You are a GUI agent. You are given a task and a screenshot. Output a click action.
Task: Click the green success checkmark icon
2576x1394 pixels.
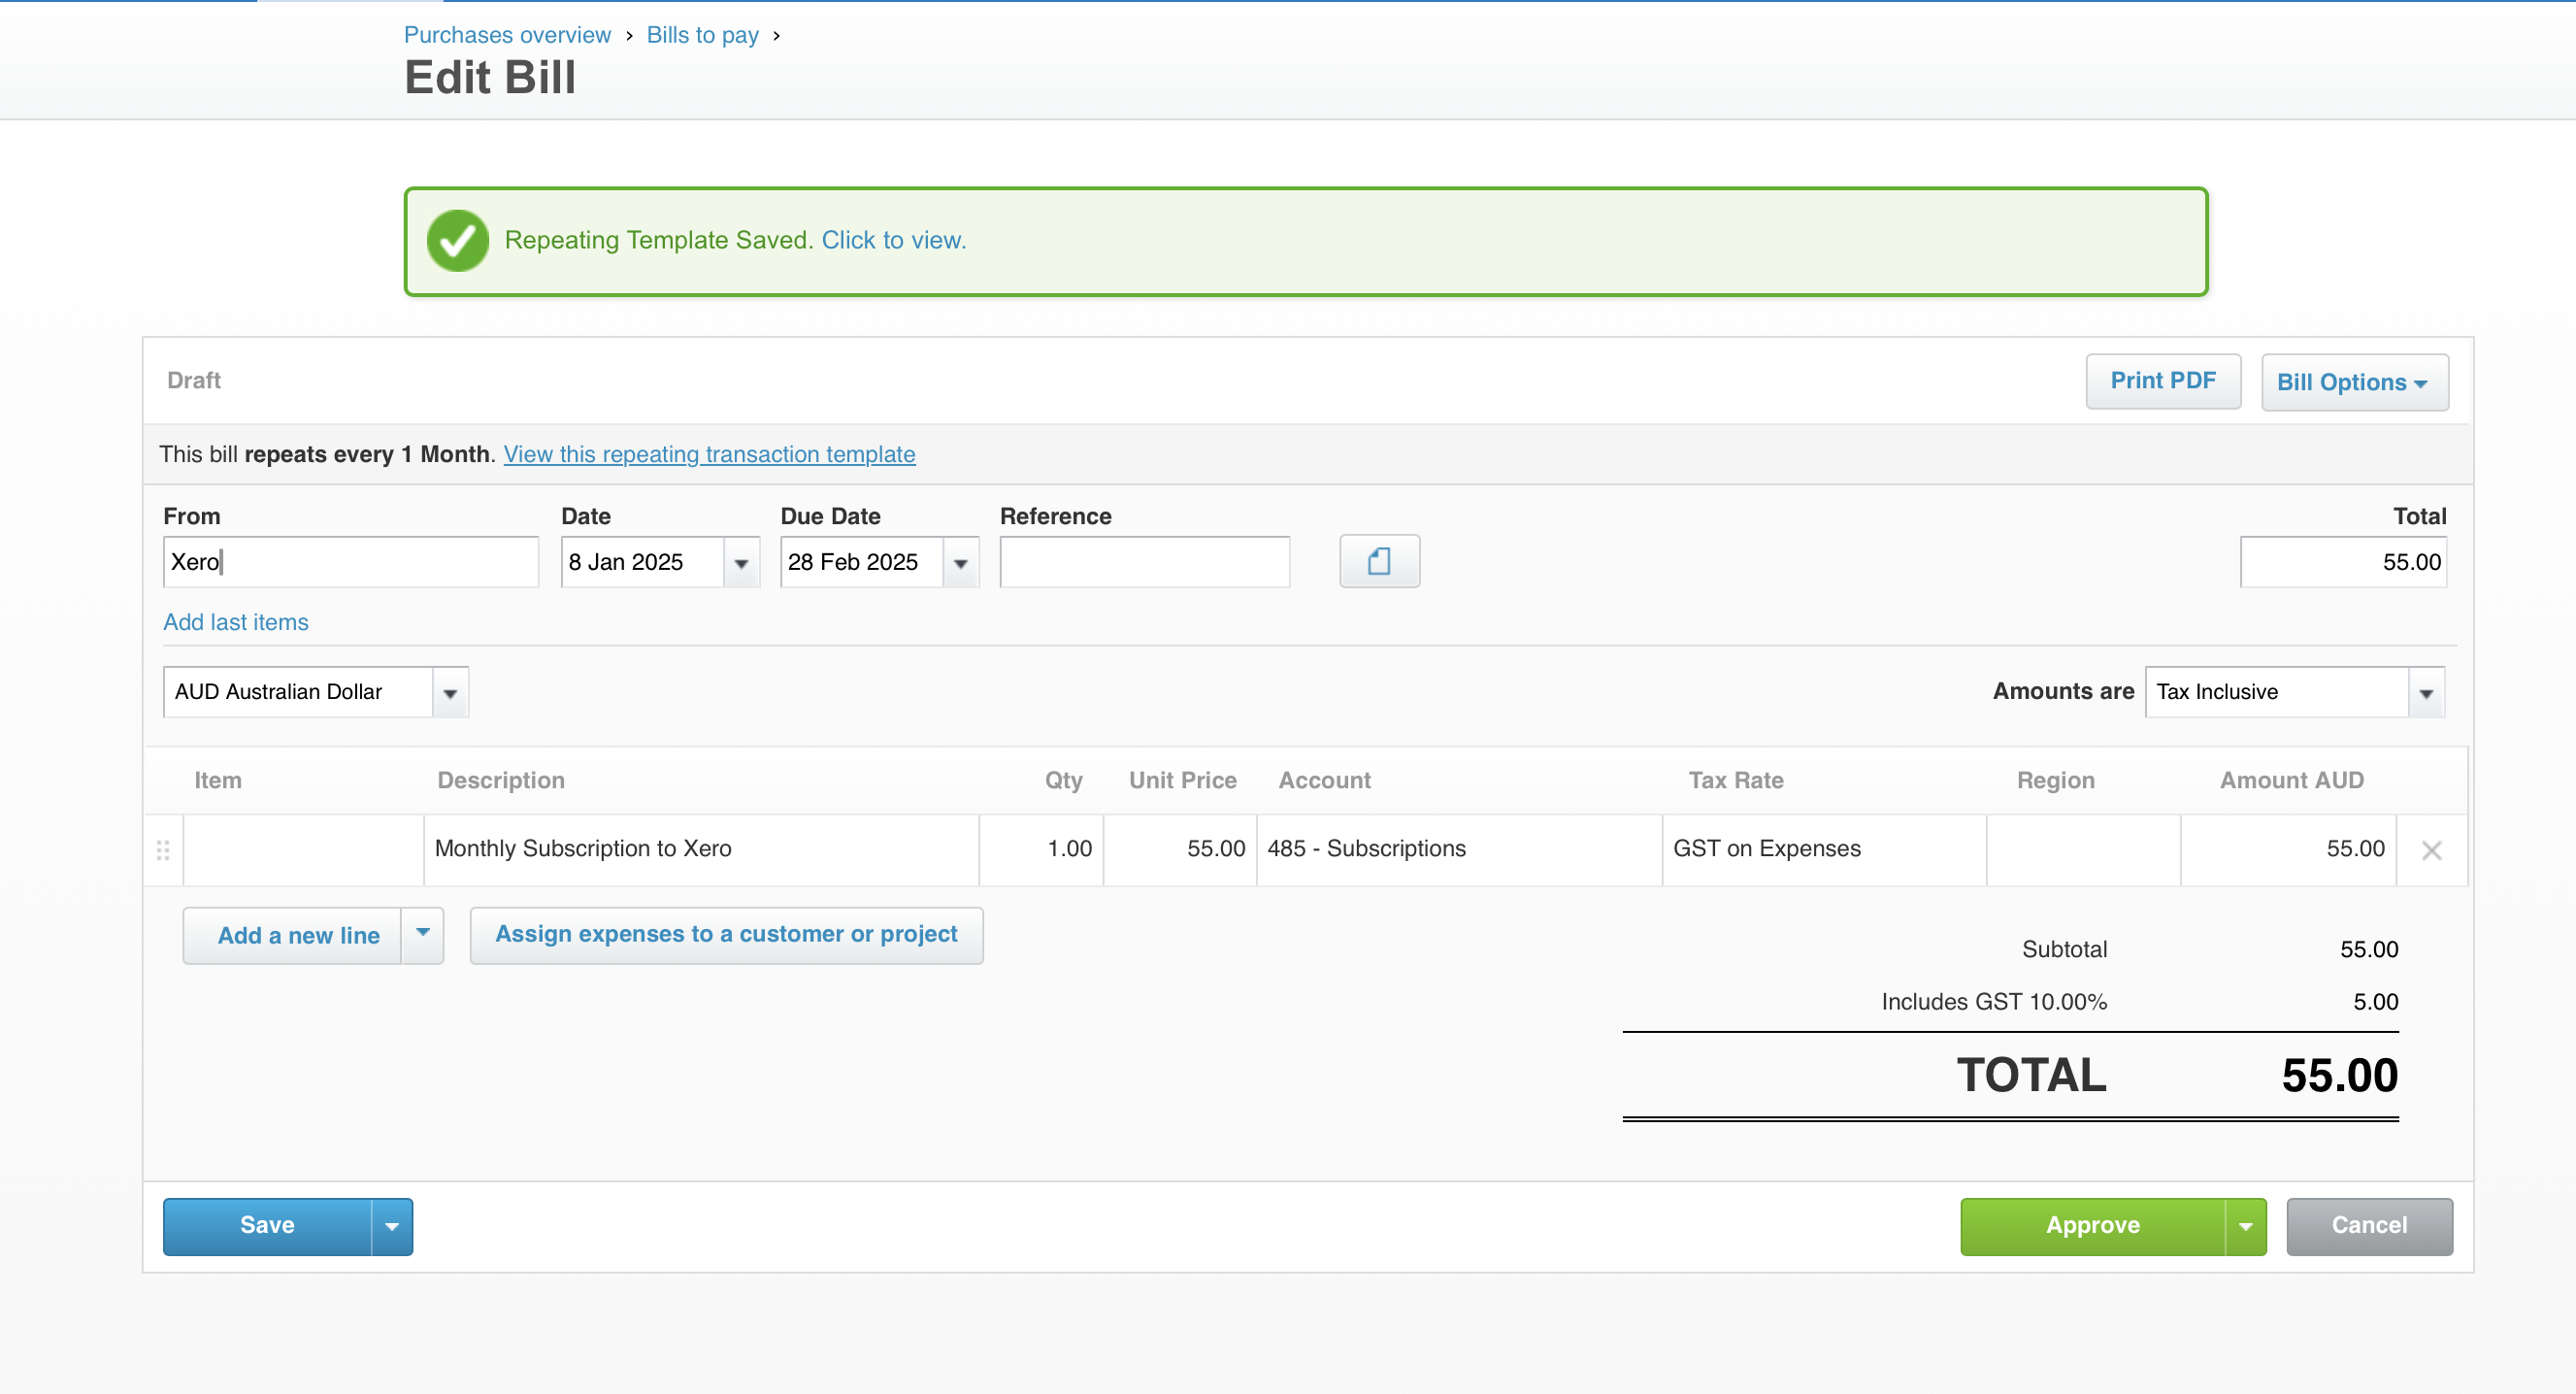(x=457, y=241)
